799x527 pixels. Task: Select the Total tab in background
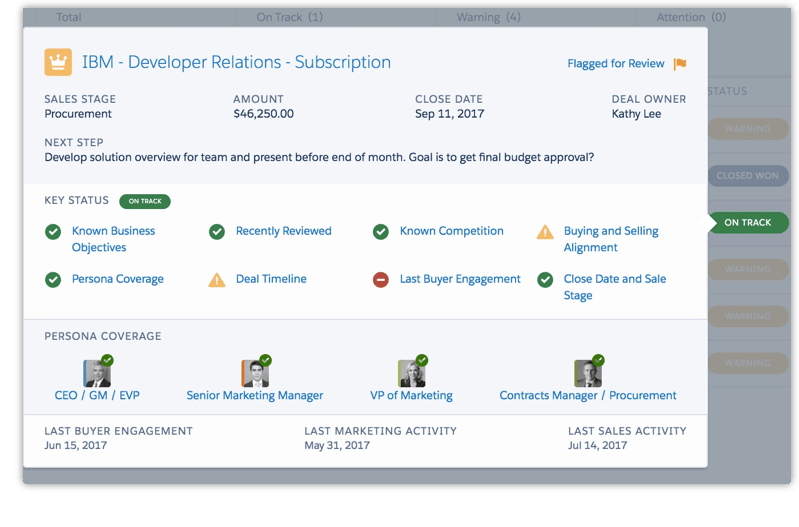click(x=69, y=17)
